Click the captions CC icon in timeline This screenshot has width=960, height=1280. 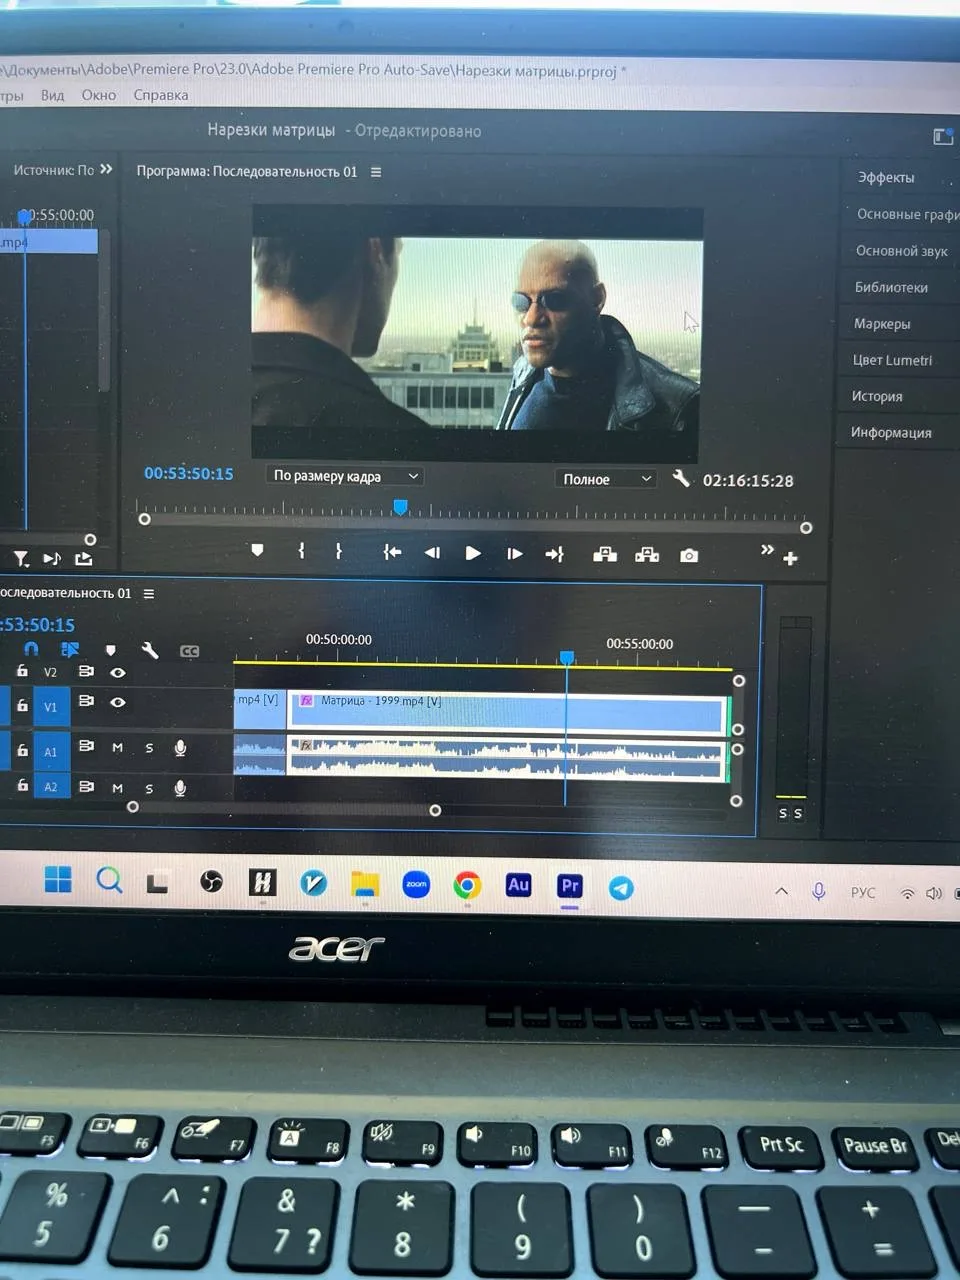click(189, 651)
